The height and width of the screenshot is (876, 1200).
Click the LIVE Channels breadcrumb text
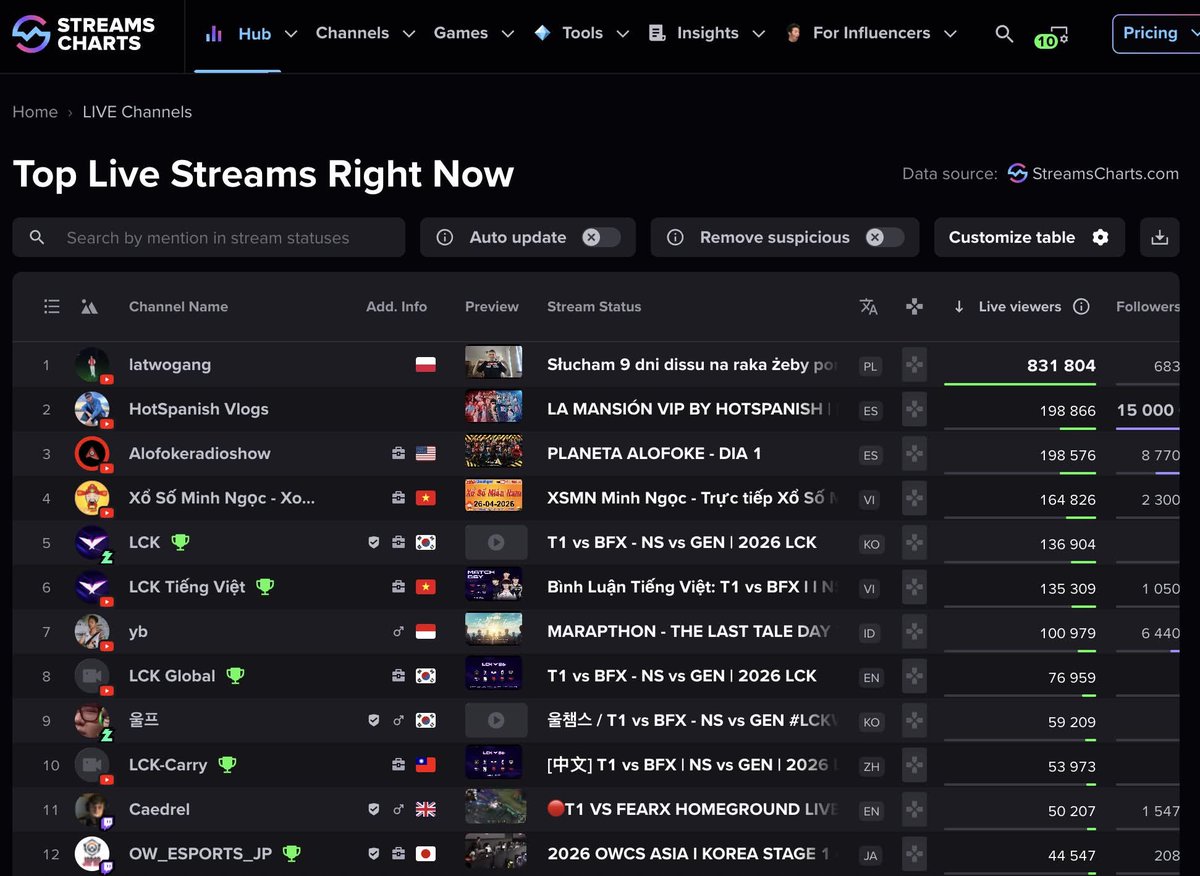point(137,112)
